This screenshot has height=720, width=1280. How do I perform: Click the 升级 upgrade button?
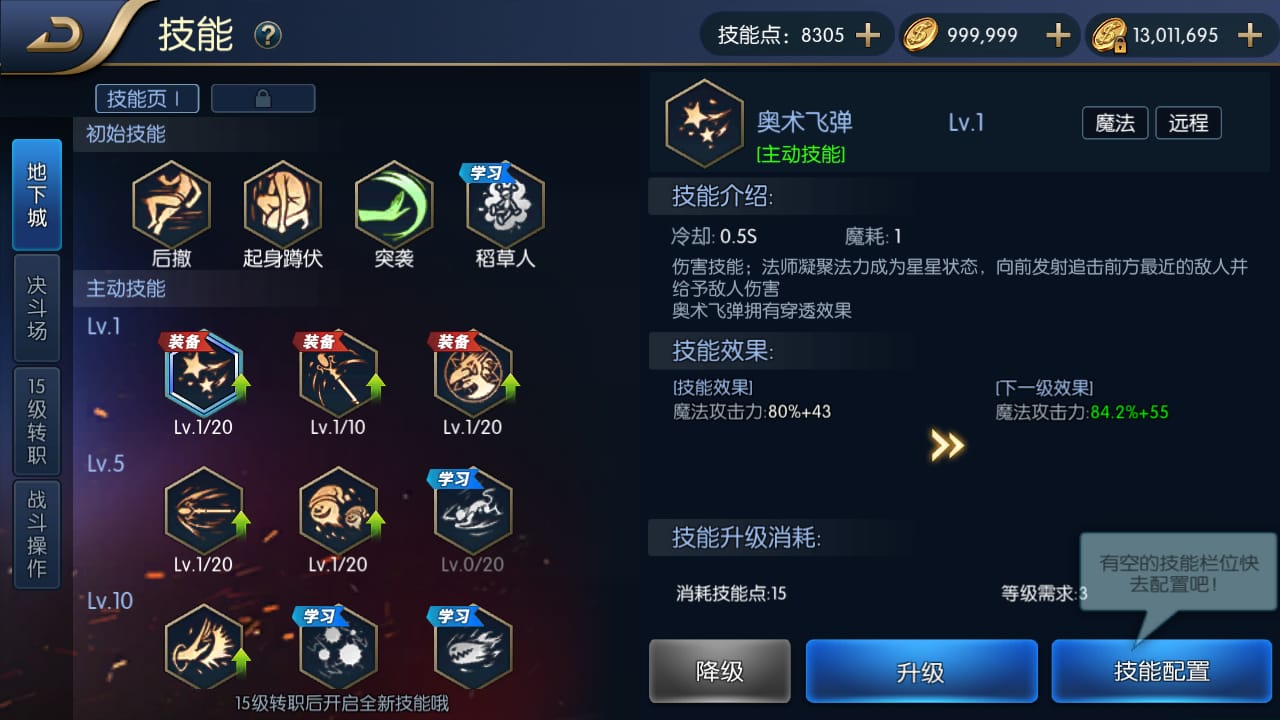[x=921, y=671]
